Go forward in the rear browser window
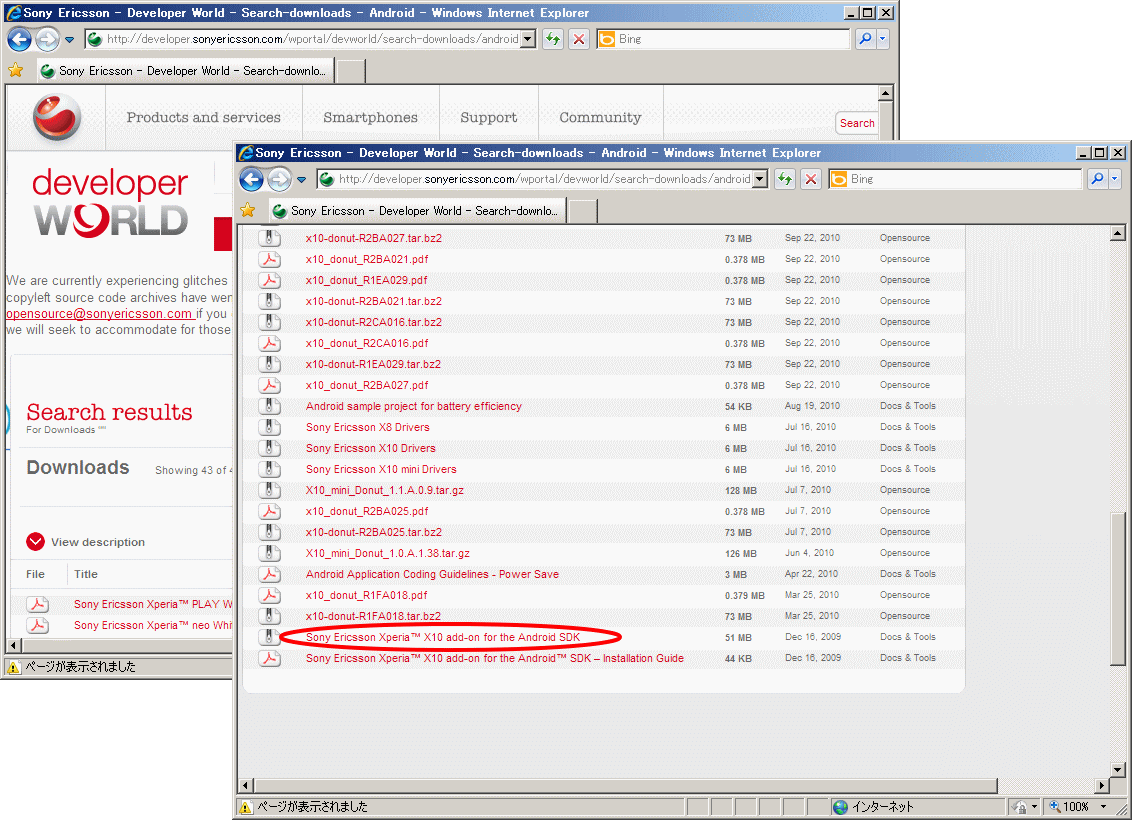1132x820 pixels. click(47, 39)
